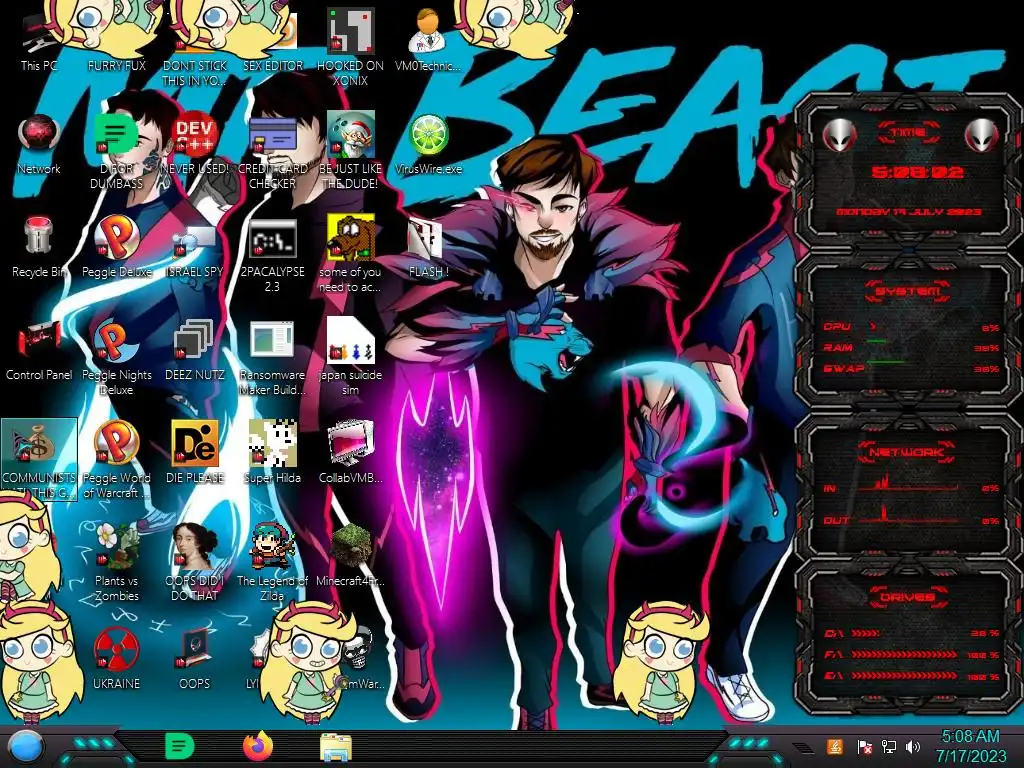This screenshot has height=768, width=1024.
Task: Open the network status tray icon
Action: [888, 746]
